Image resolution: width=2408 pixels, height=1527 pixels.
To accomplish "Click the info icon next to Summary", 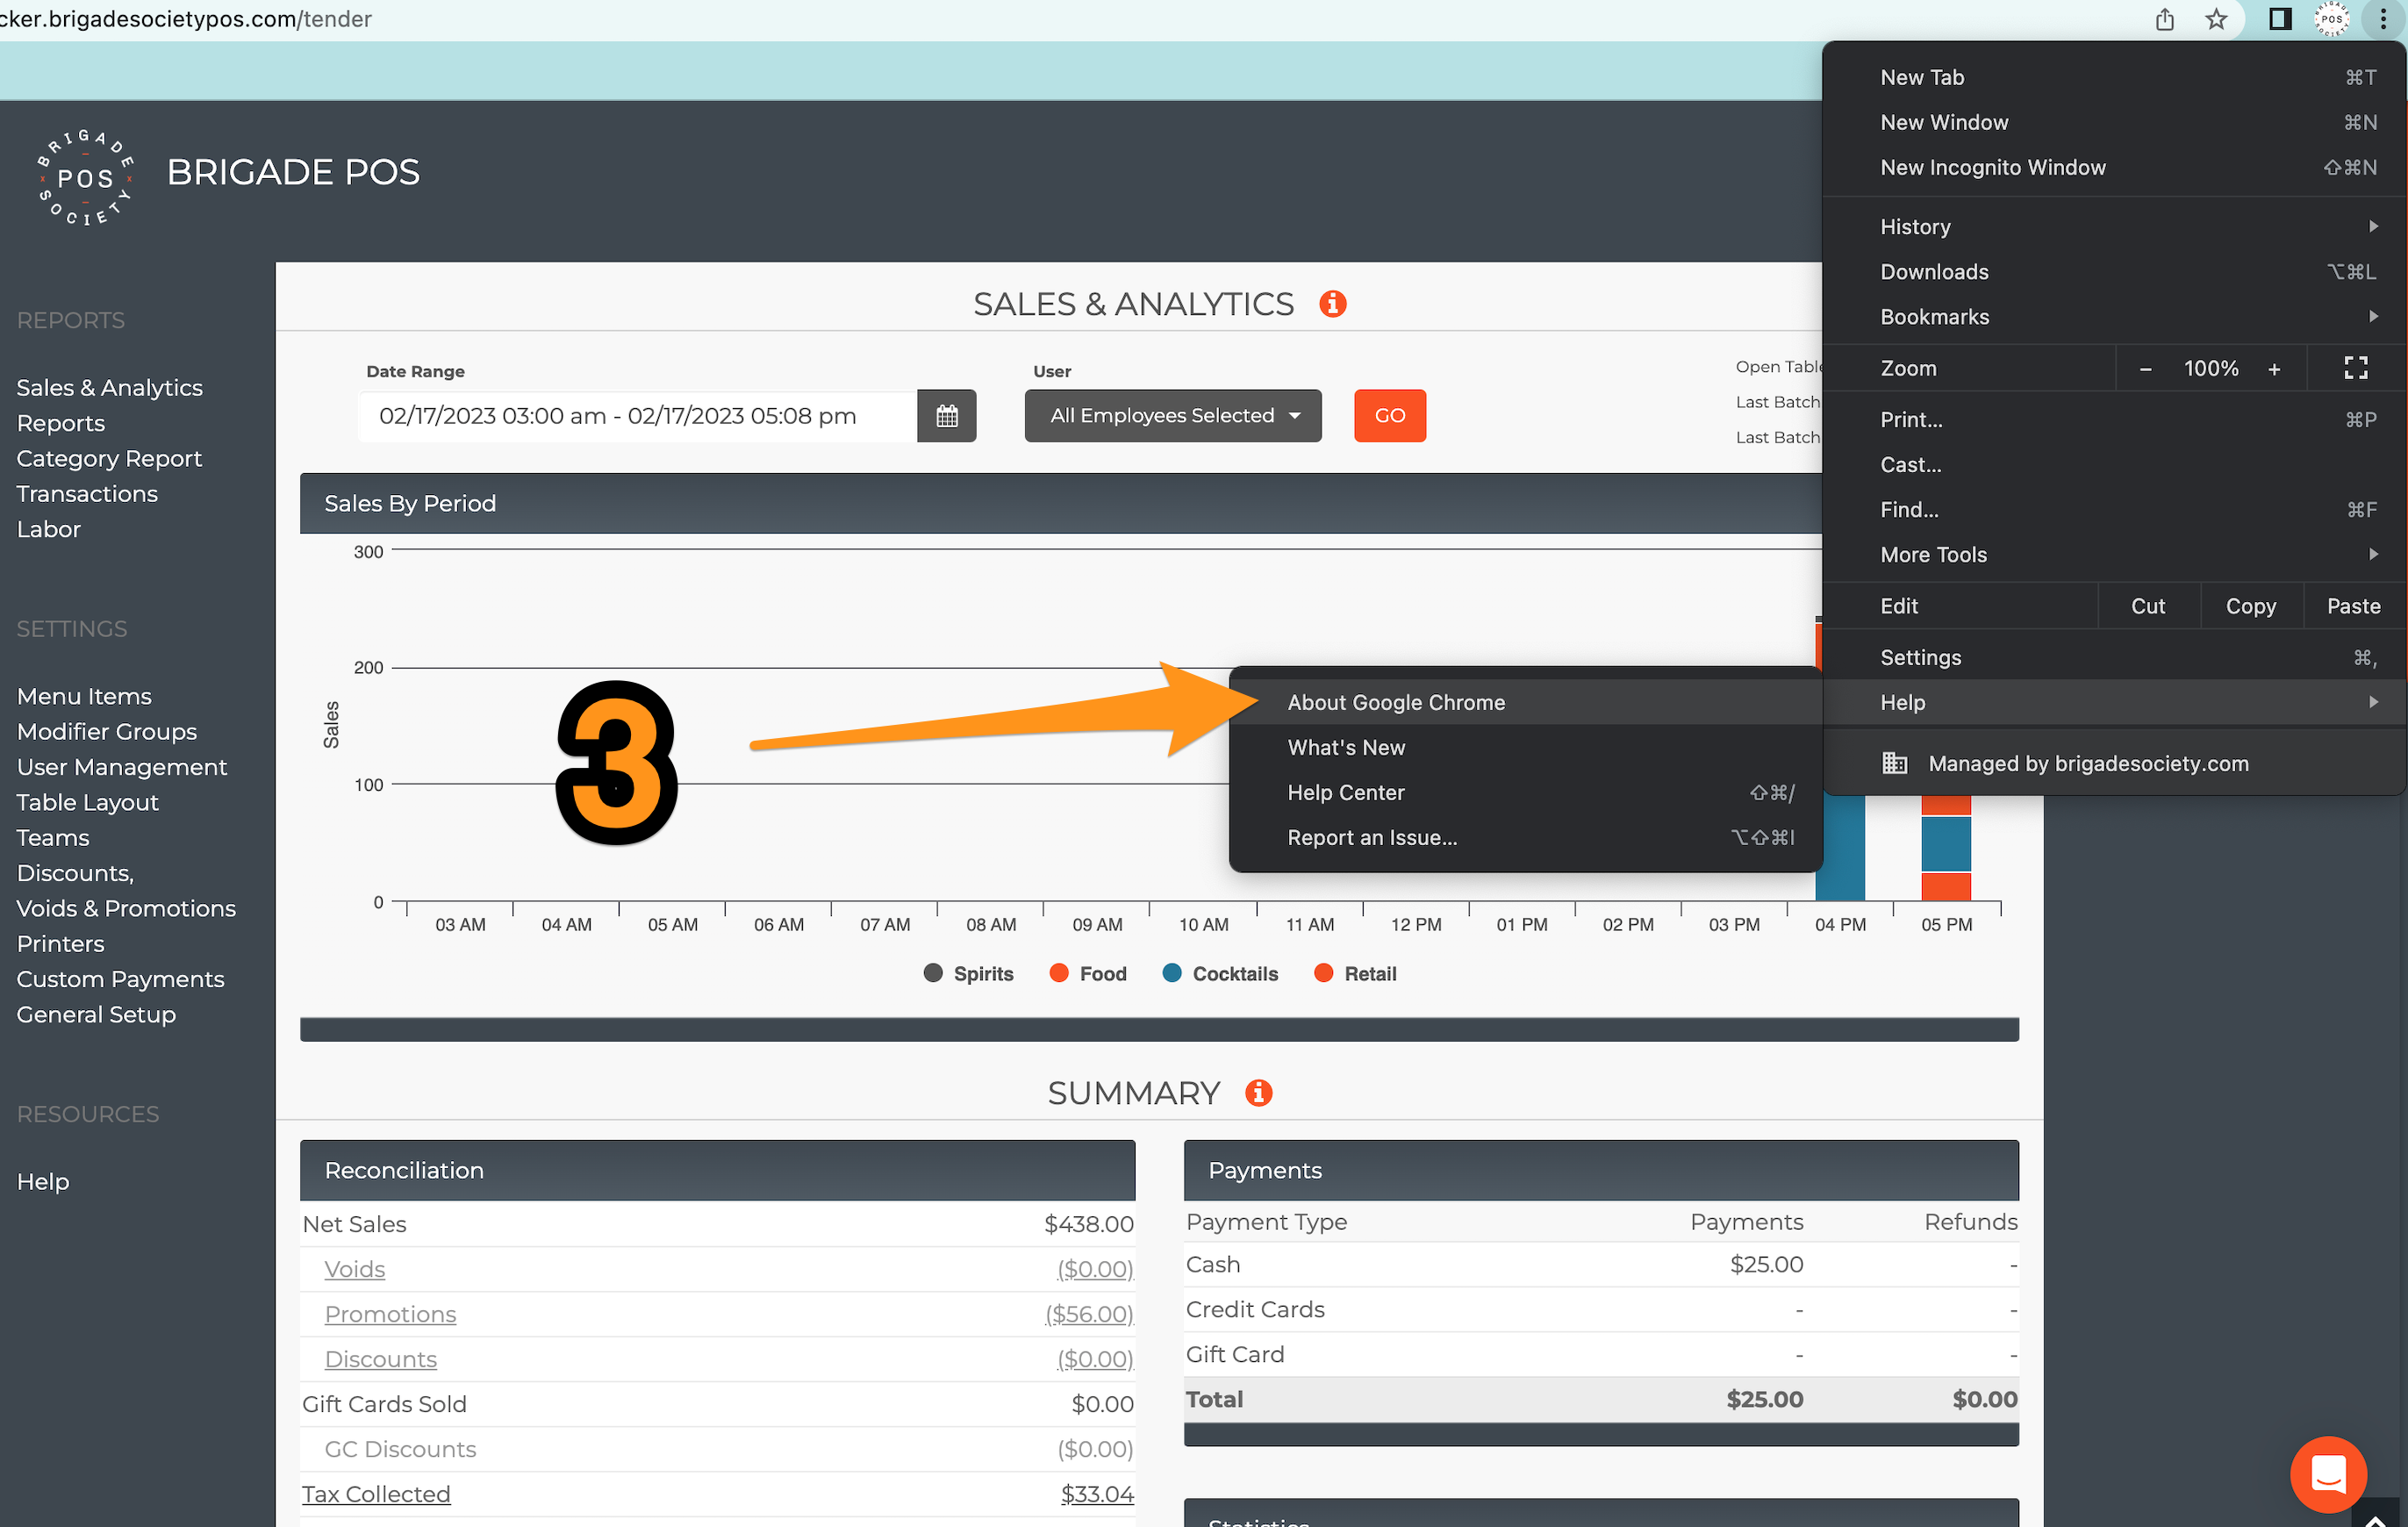I will coord(1258,1092).
